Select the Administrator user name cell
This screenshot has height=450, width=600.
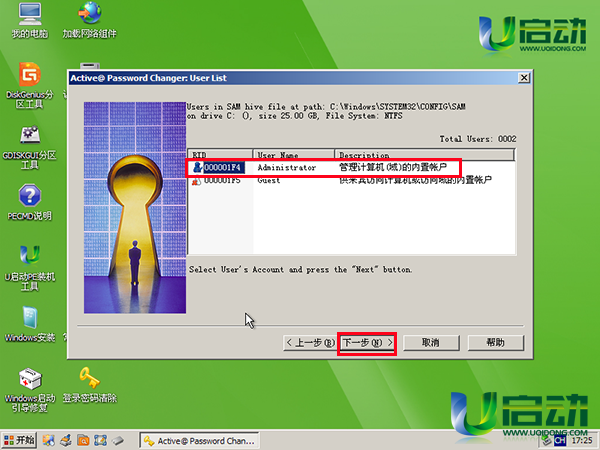(287, 168)
